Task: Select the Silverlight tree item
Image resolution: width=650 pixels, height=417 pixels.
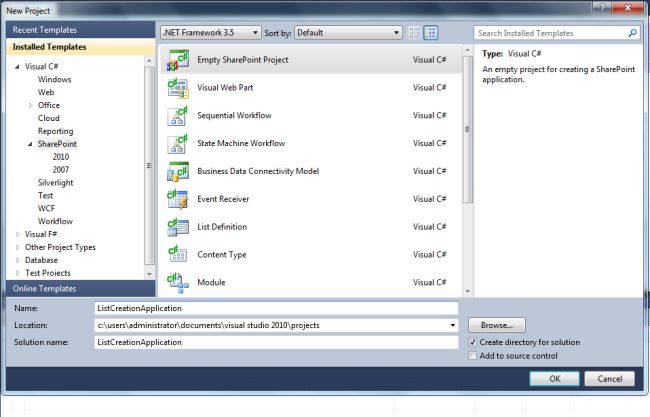Action: [56, 183]
